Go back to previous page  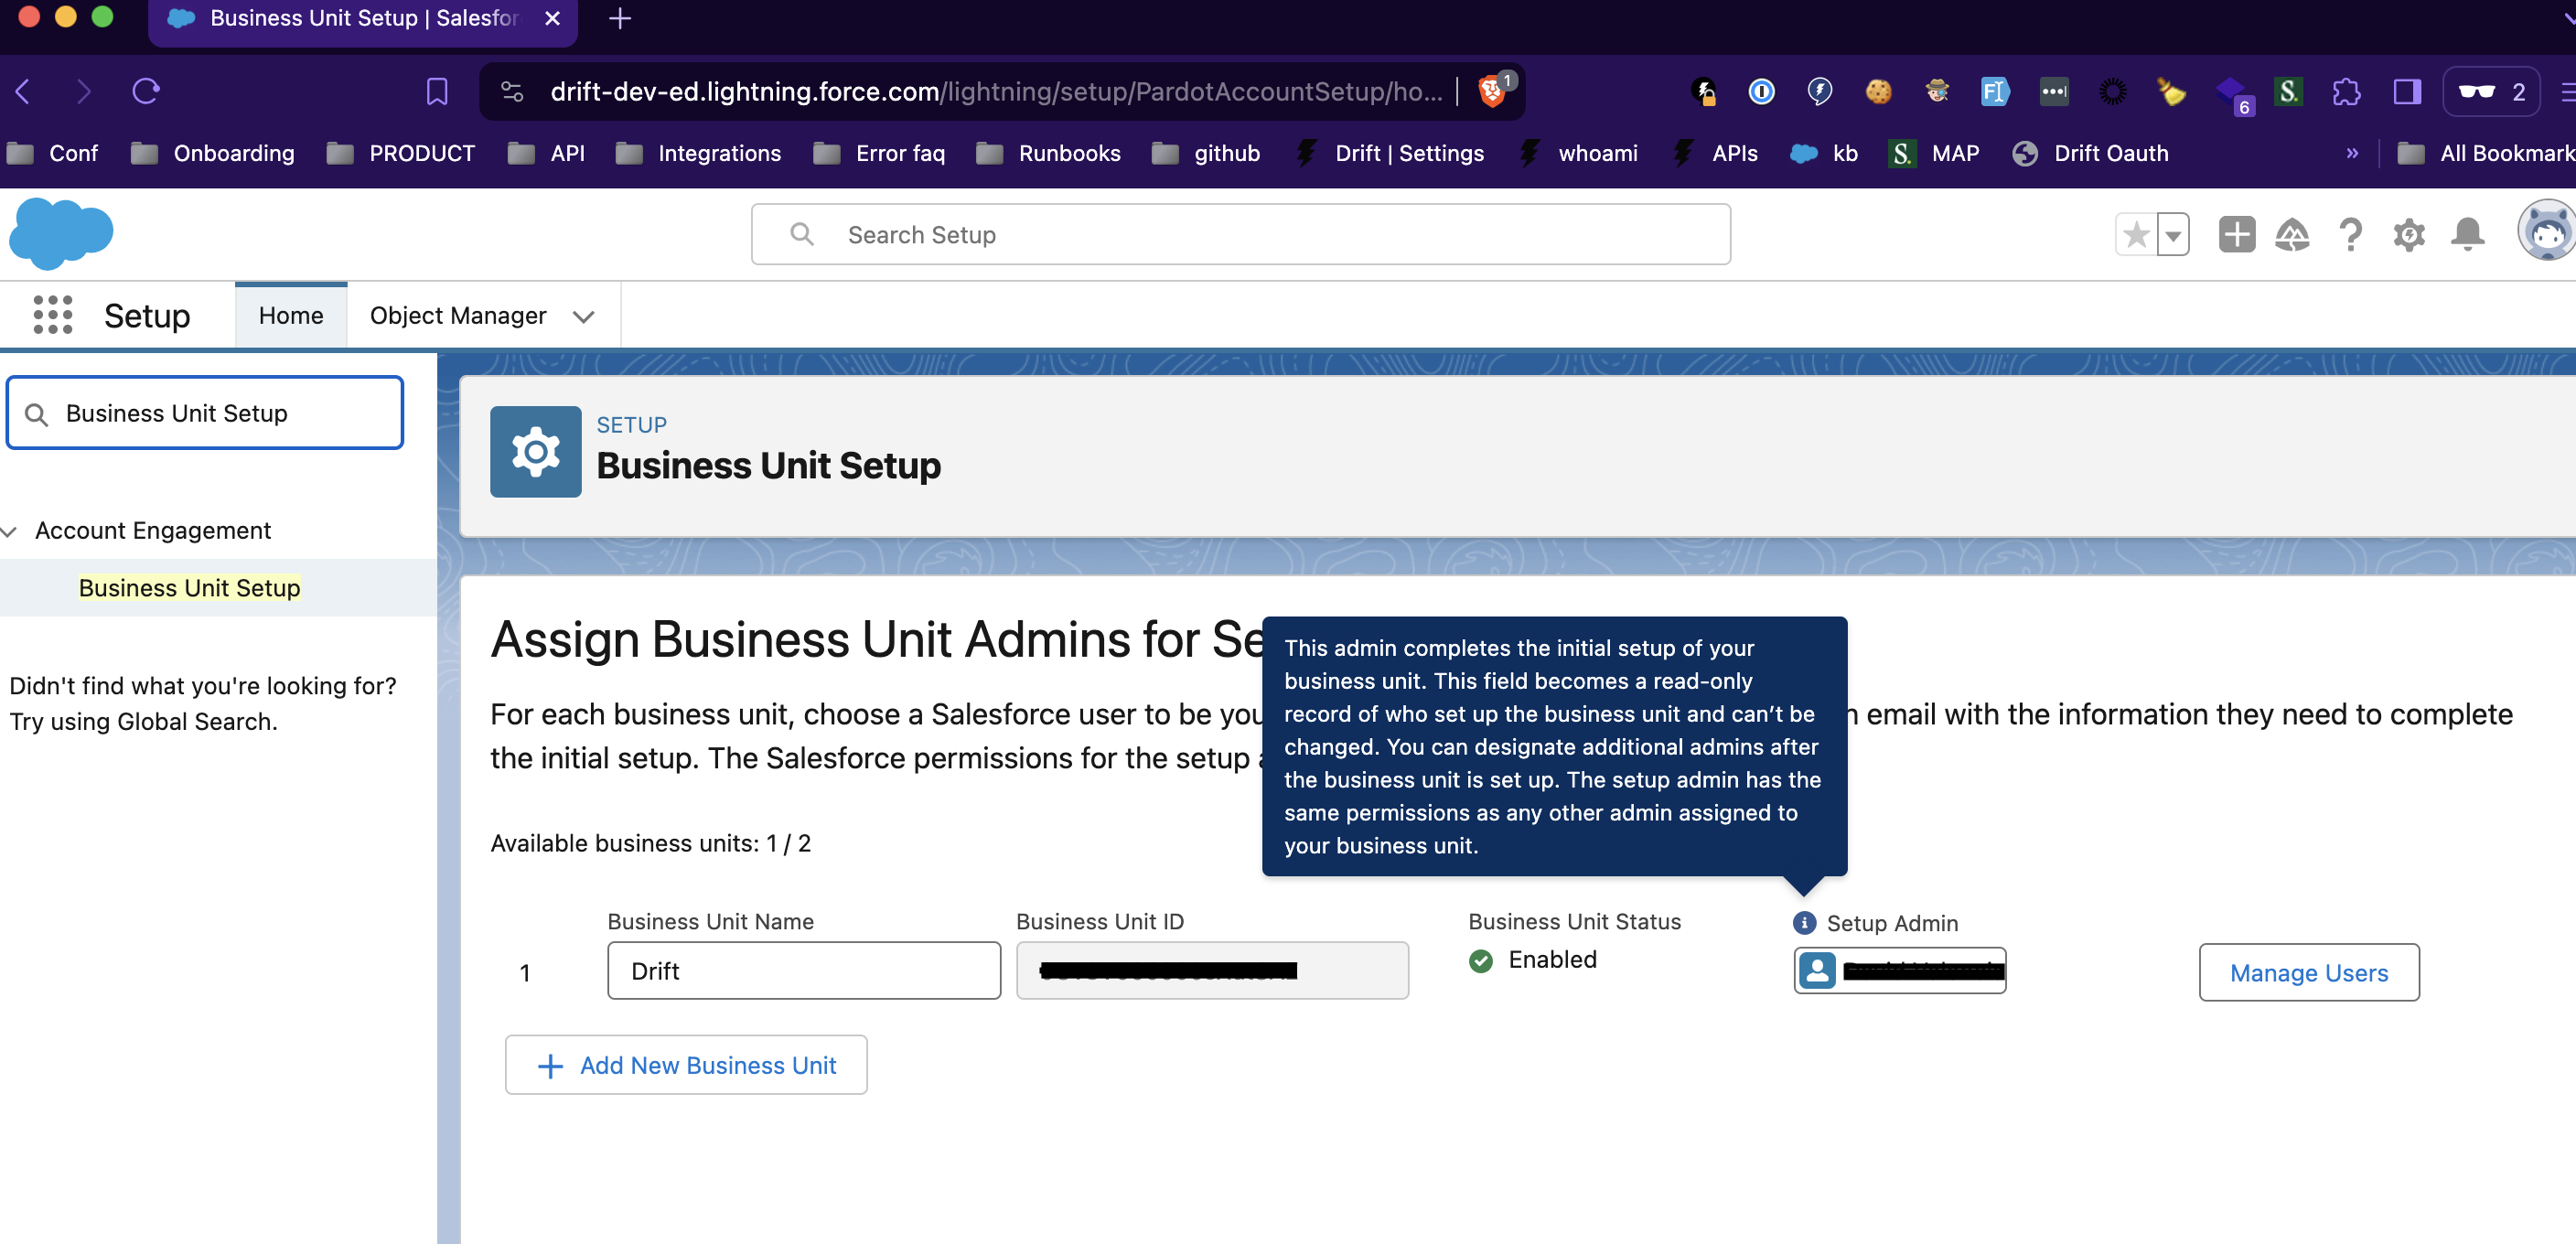pos(24,92)
